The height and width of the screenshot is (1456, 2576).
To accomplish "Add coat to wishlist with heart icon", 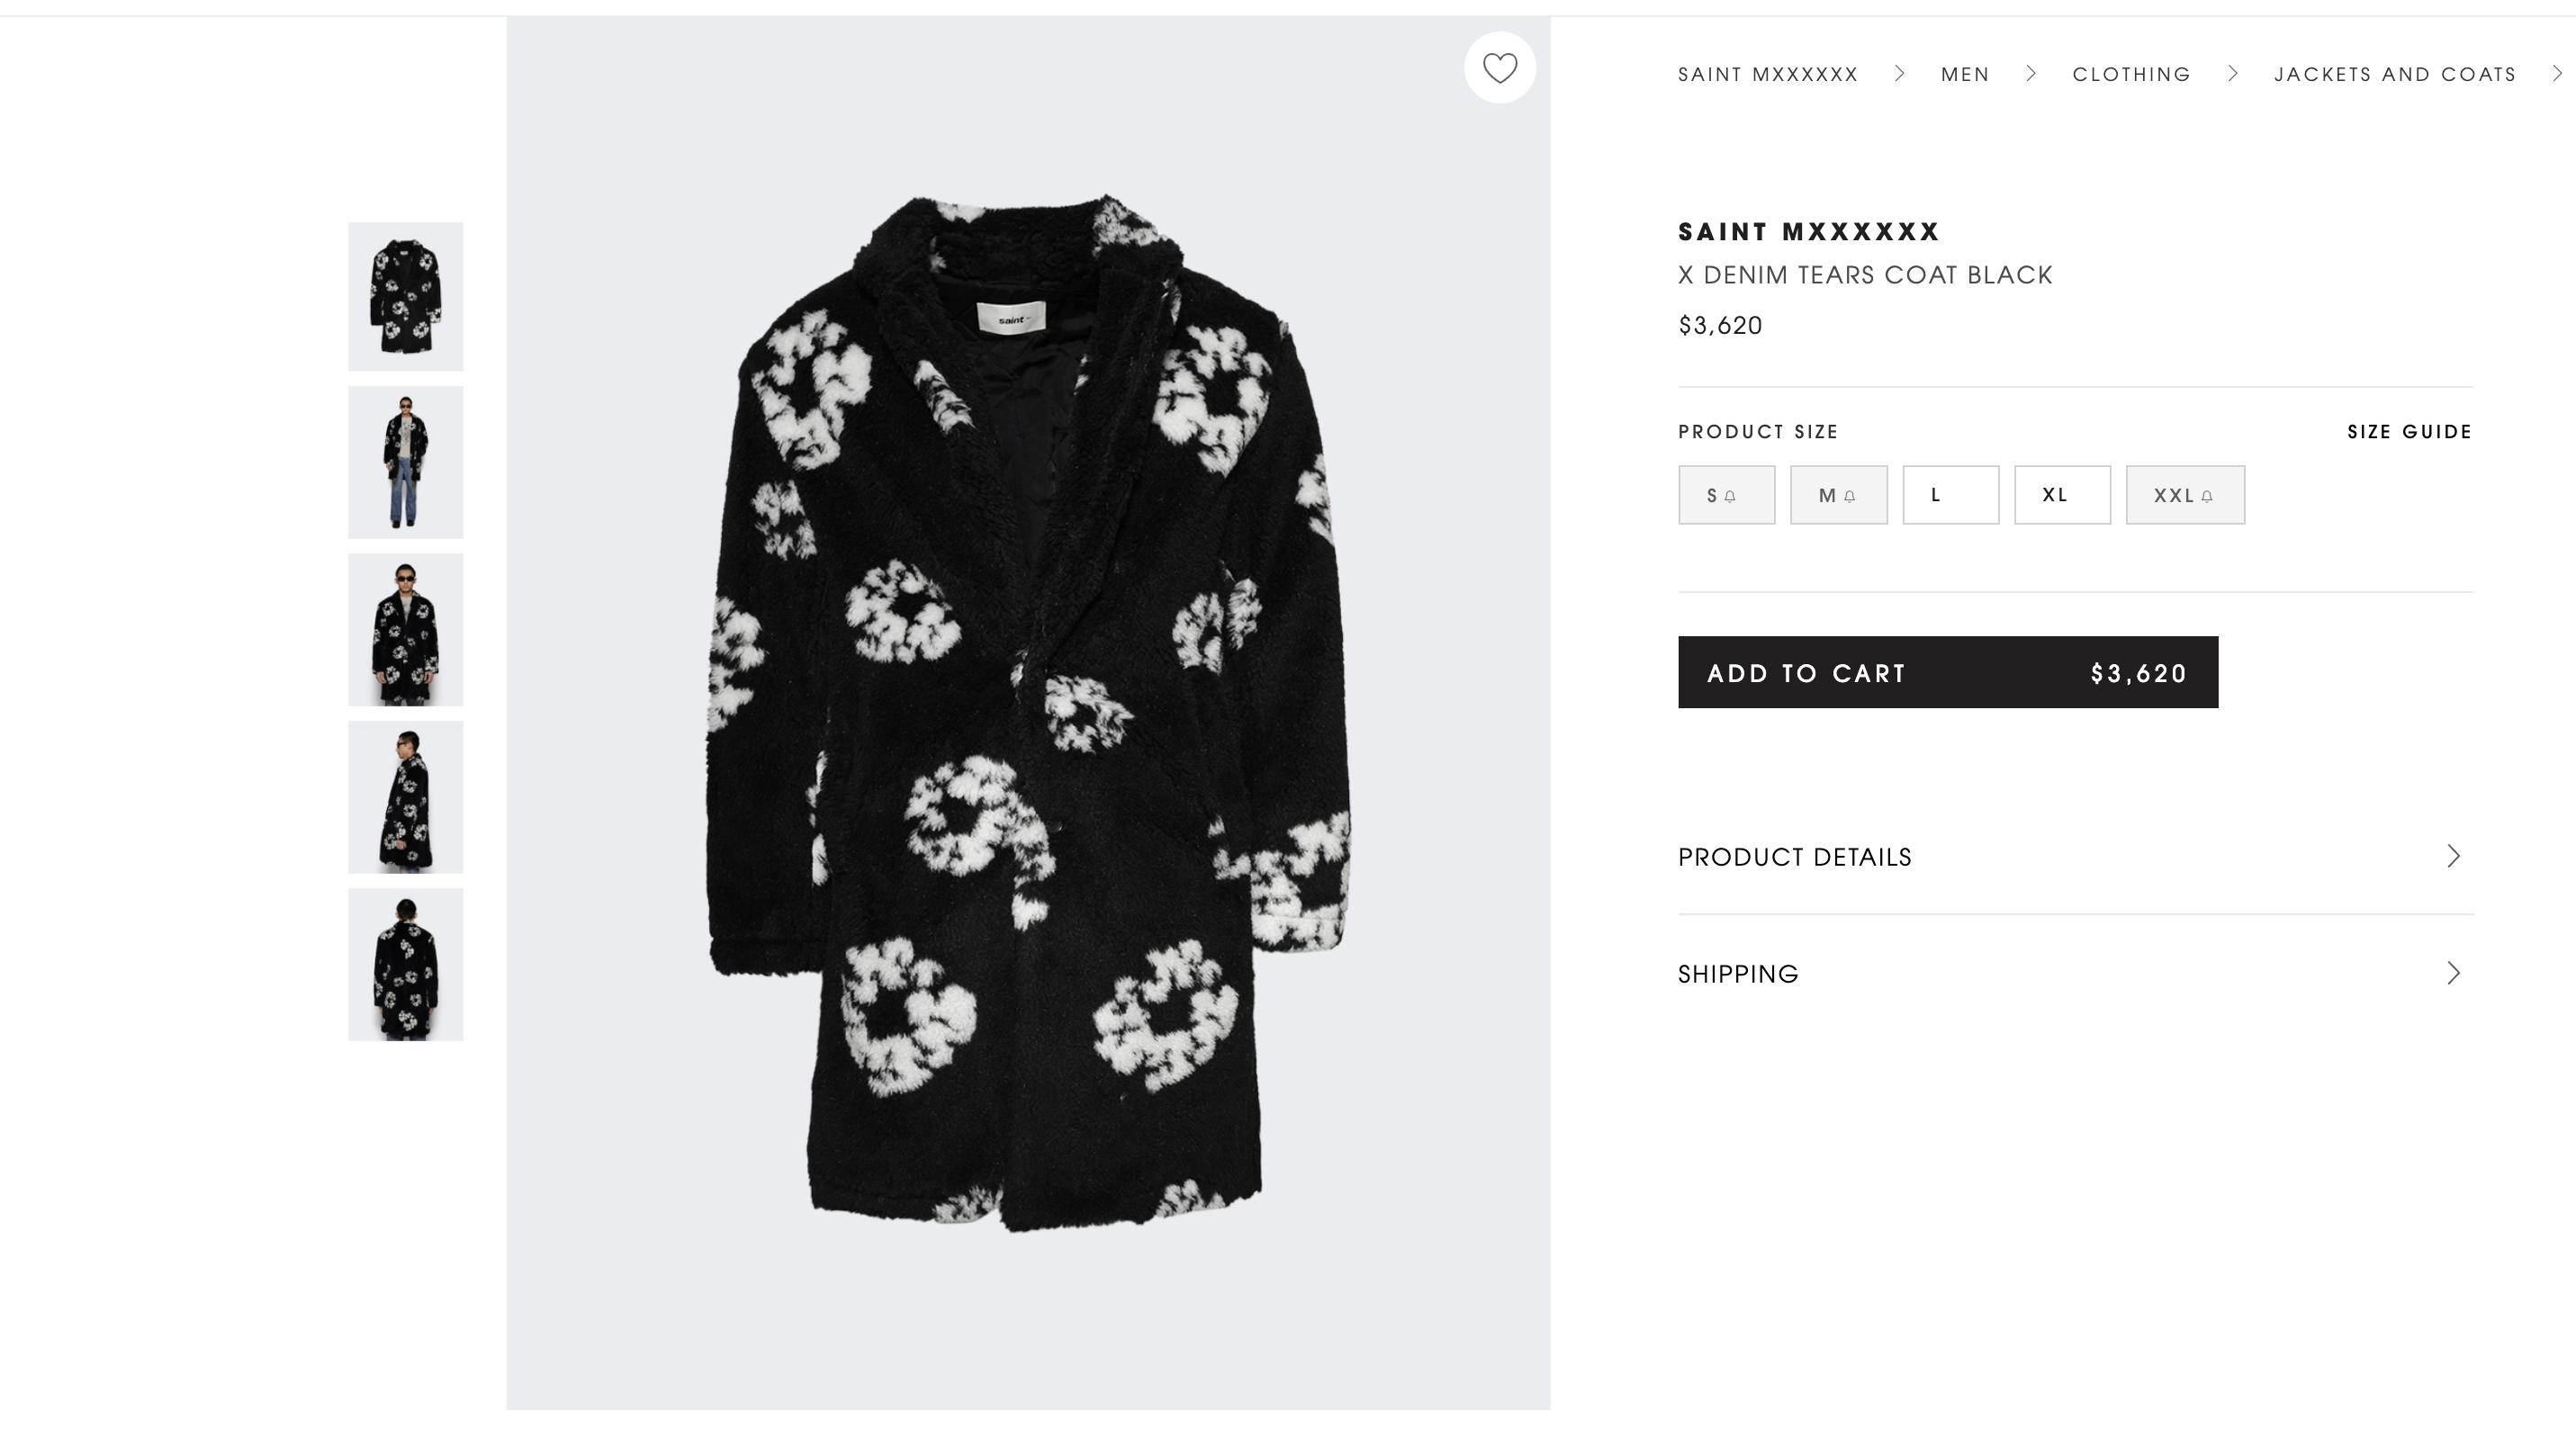I will (x=1499, y=68).
